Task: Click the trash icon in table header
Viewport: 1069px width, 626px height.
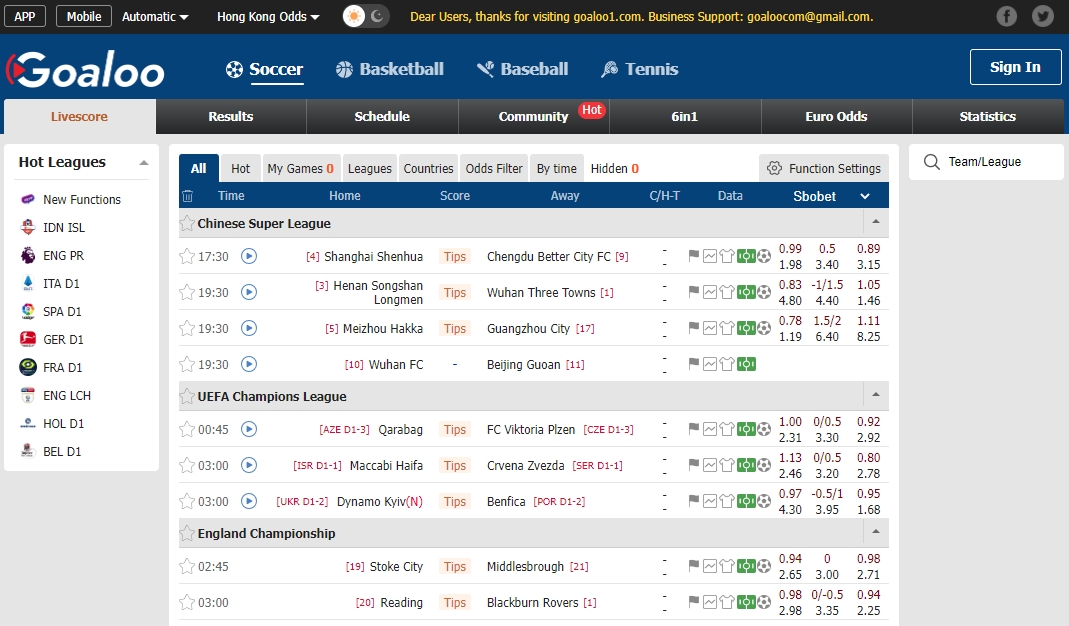Action: point(187,196)
